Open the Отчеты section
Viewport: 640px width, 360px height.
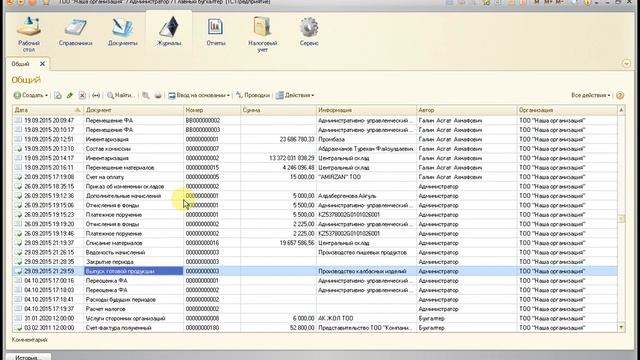pos(216,32)
